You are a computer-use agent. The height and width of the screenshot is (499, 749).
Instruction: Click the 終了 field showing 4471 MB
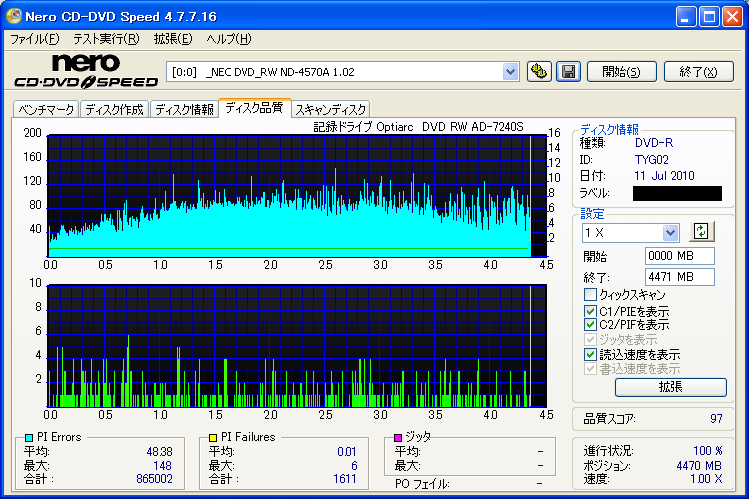pos(679,277)
